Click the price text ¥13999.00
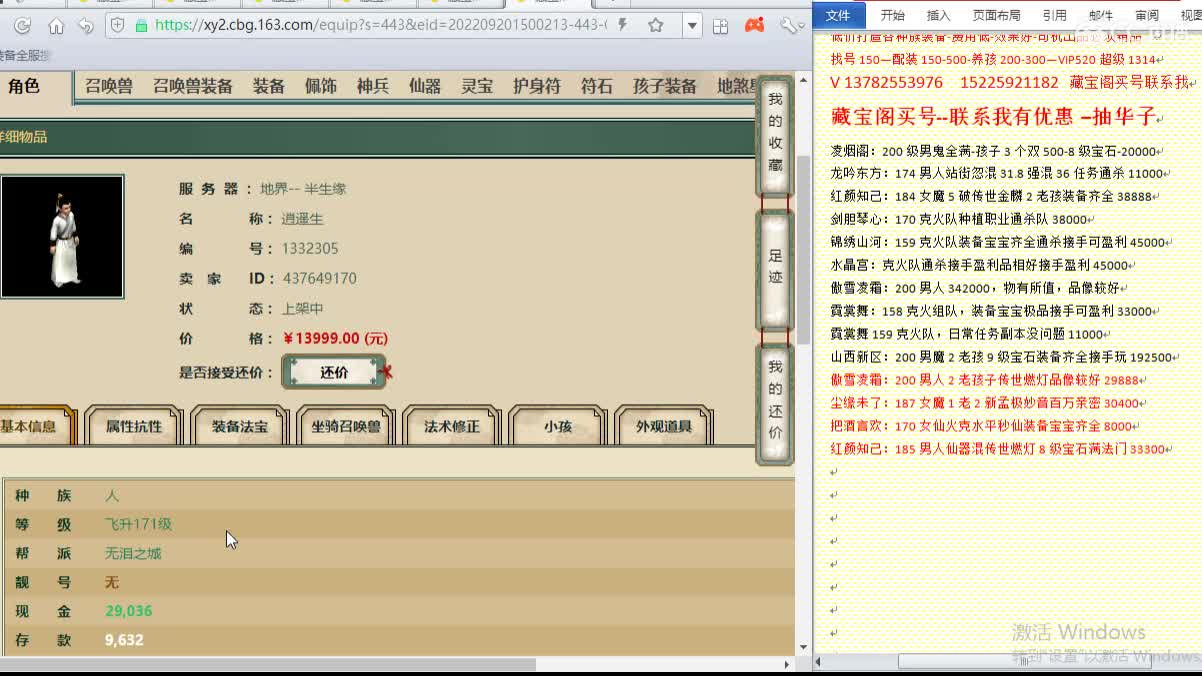Image resolution: width=1202 pixels, height=676 pixels. 336,339
